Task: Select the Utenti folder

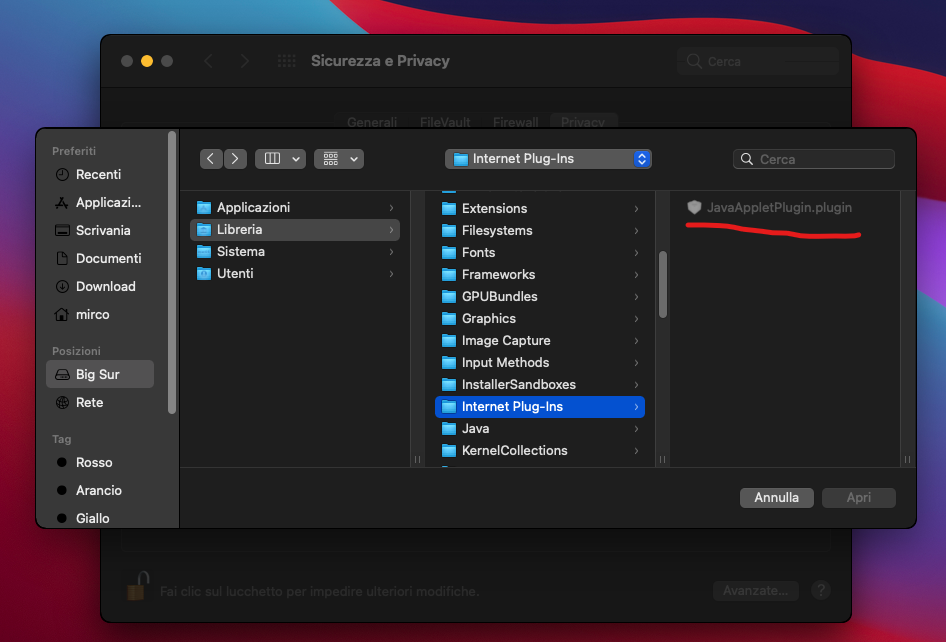Action: click(x=295, y=273)
